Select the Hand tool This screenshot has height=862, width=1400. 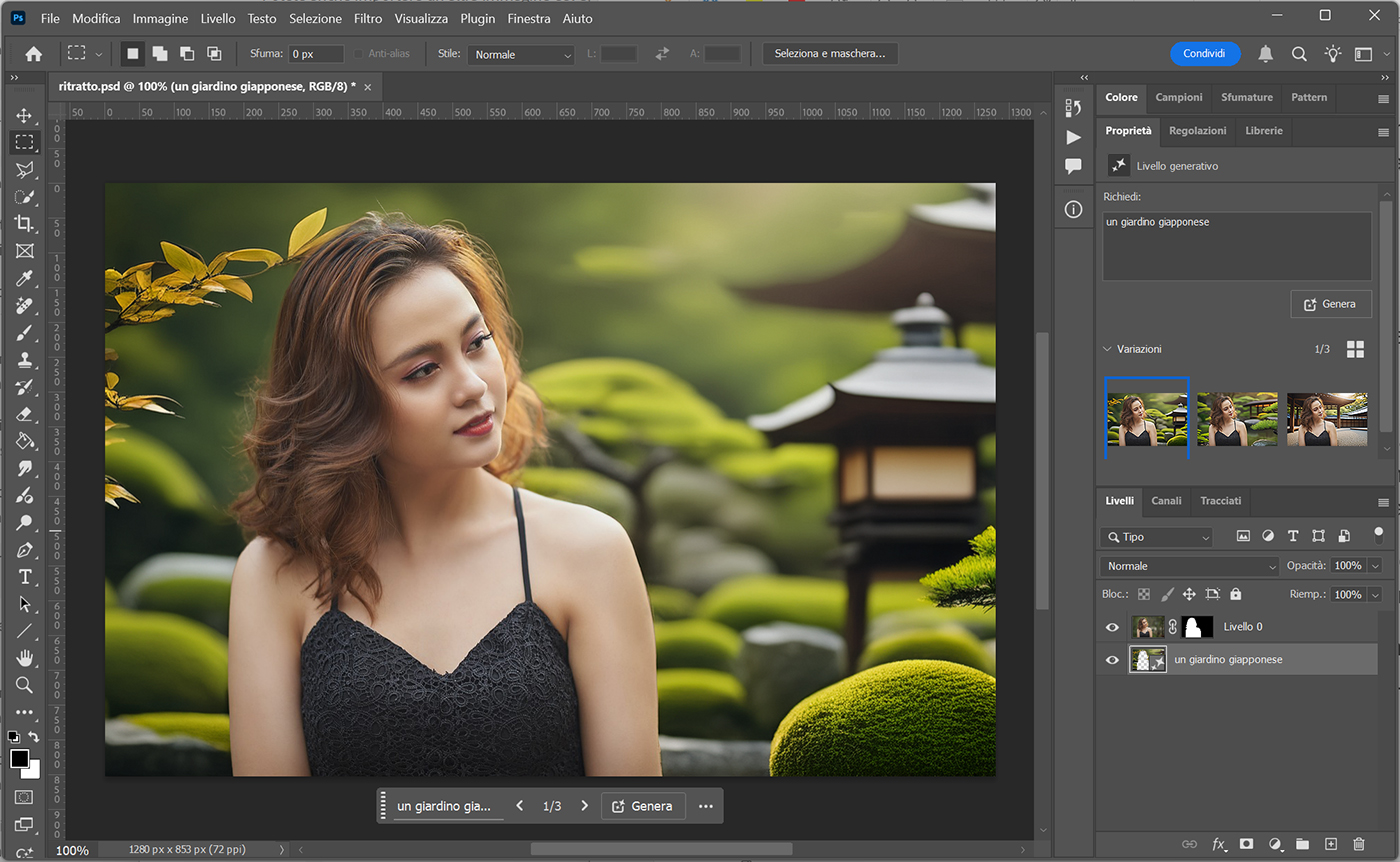(24, 658)
